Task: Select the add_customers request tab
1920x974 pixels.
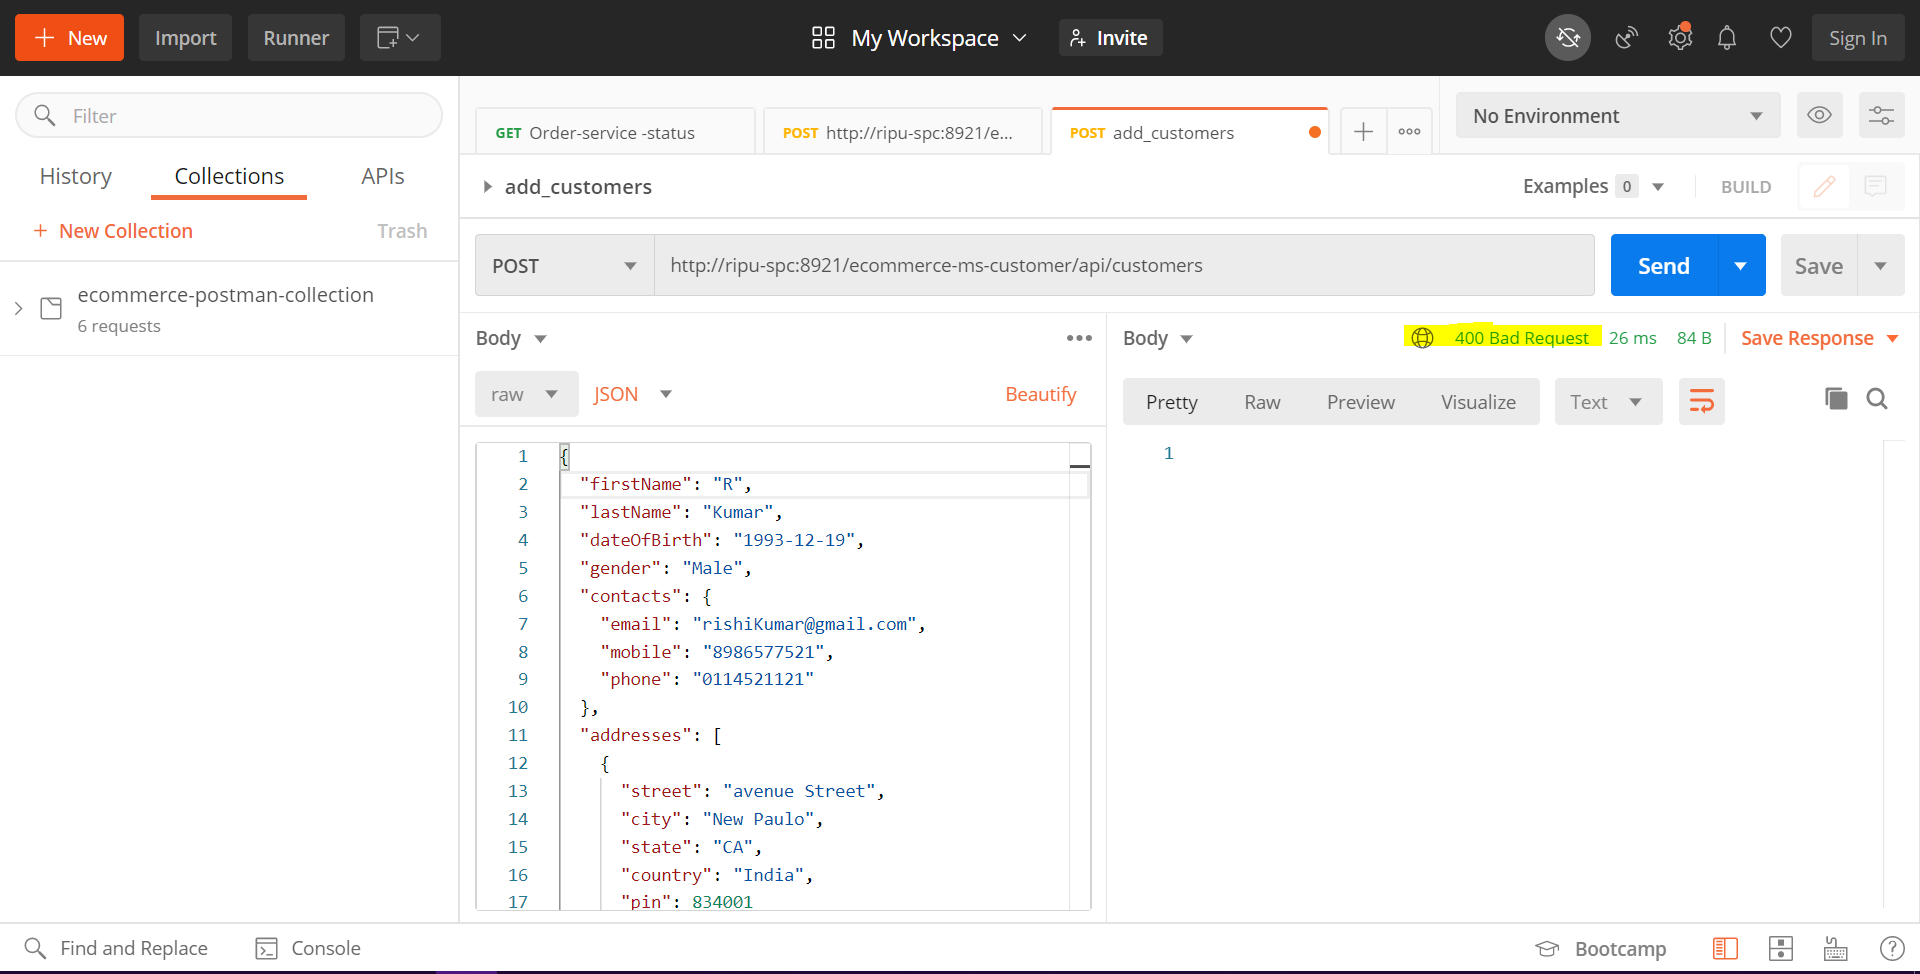Action: [x=1190, y=132]
